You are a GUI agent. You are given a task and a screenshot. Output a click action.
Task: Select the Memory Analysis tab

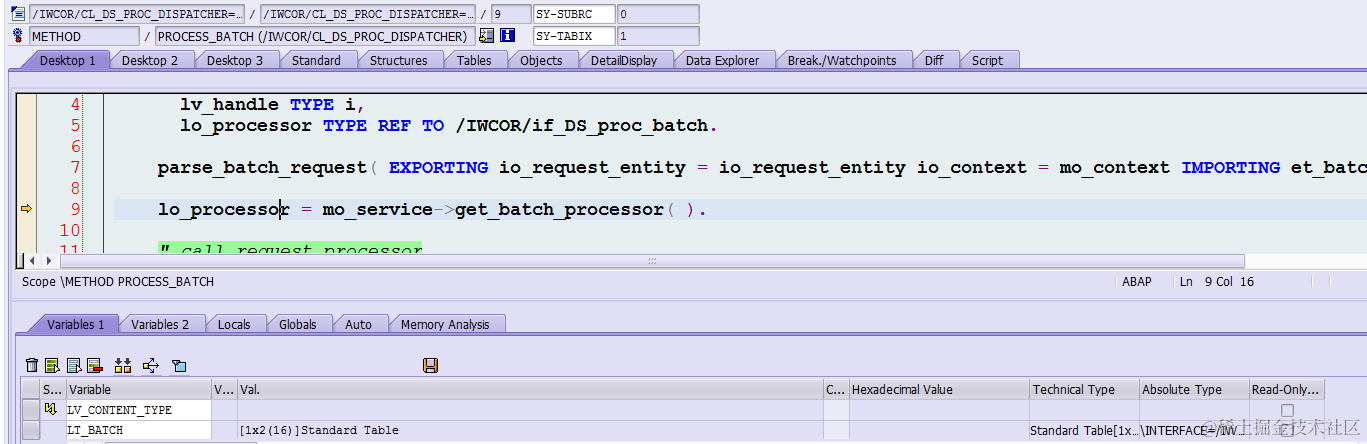point(445,324)
